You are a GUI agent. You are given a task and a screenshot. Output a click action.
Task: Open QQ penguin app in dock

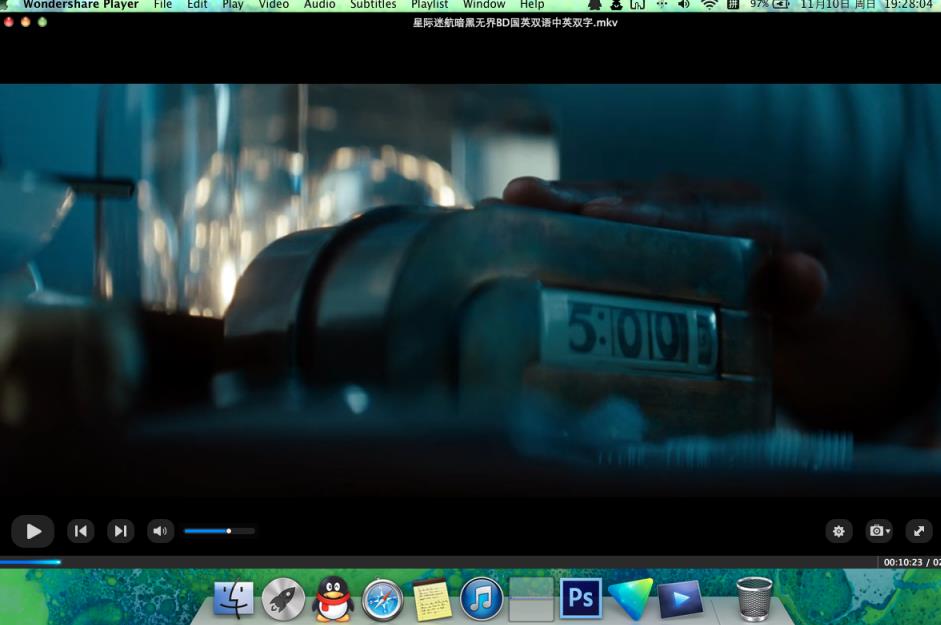pos(333,599)
